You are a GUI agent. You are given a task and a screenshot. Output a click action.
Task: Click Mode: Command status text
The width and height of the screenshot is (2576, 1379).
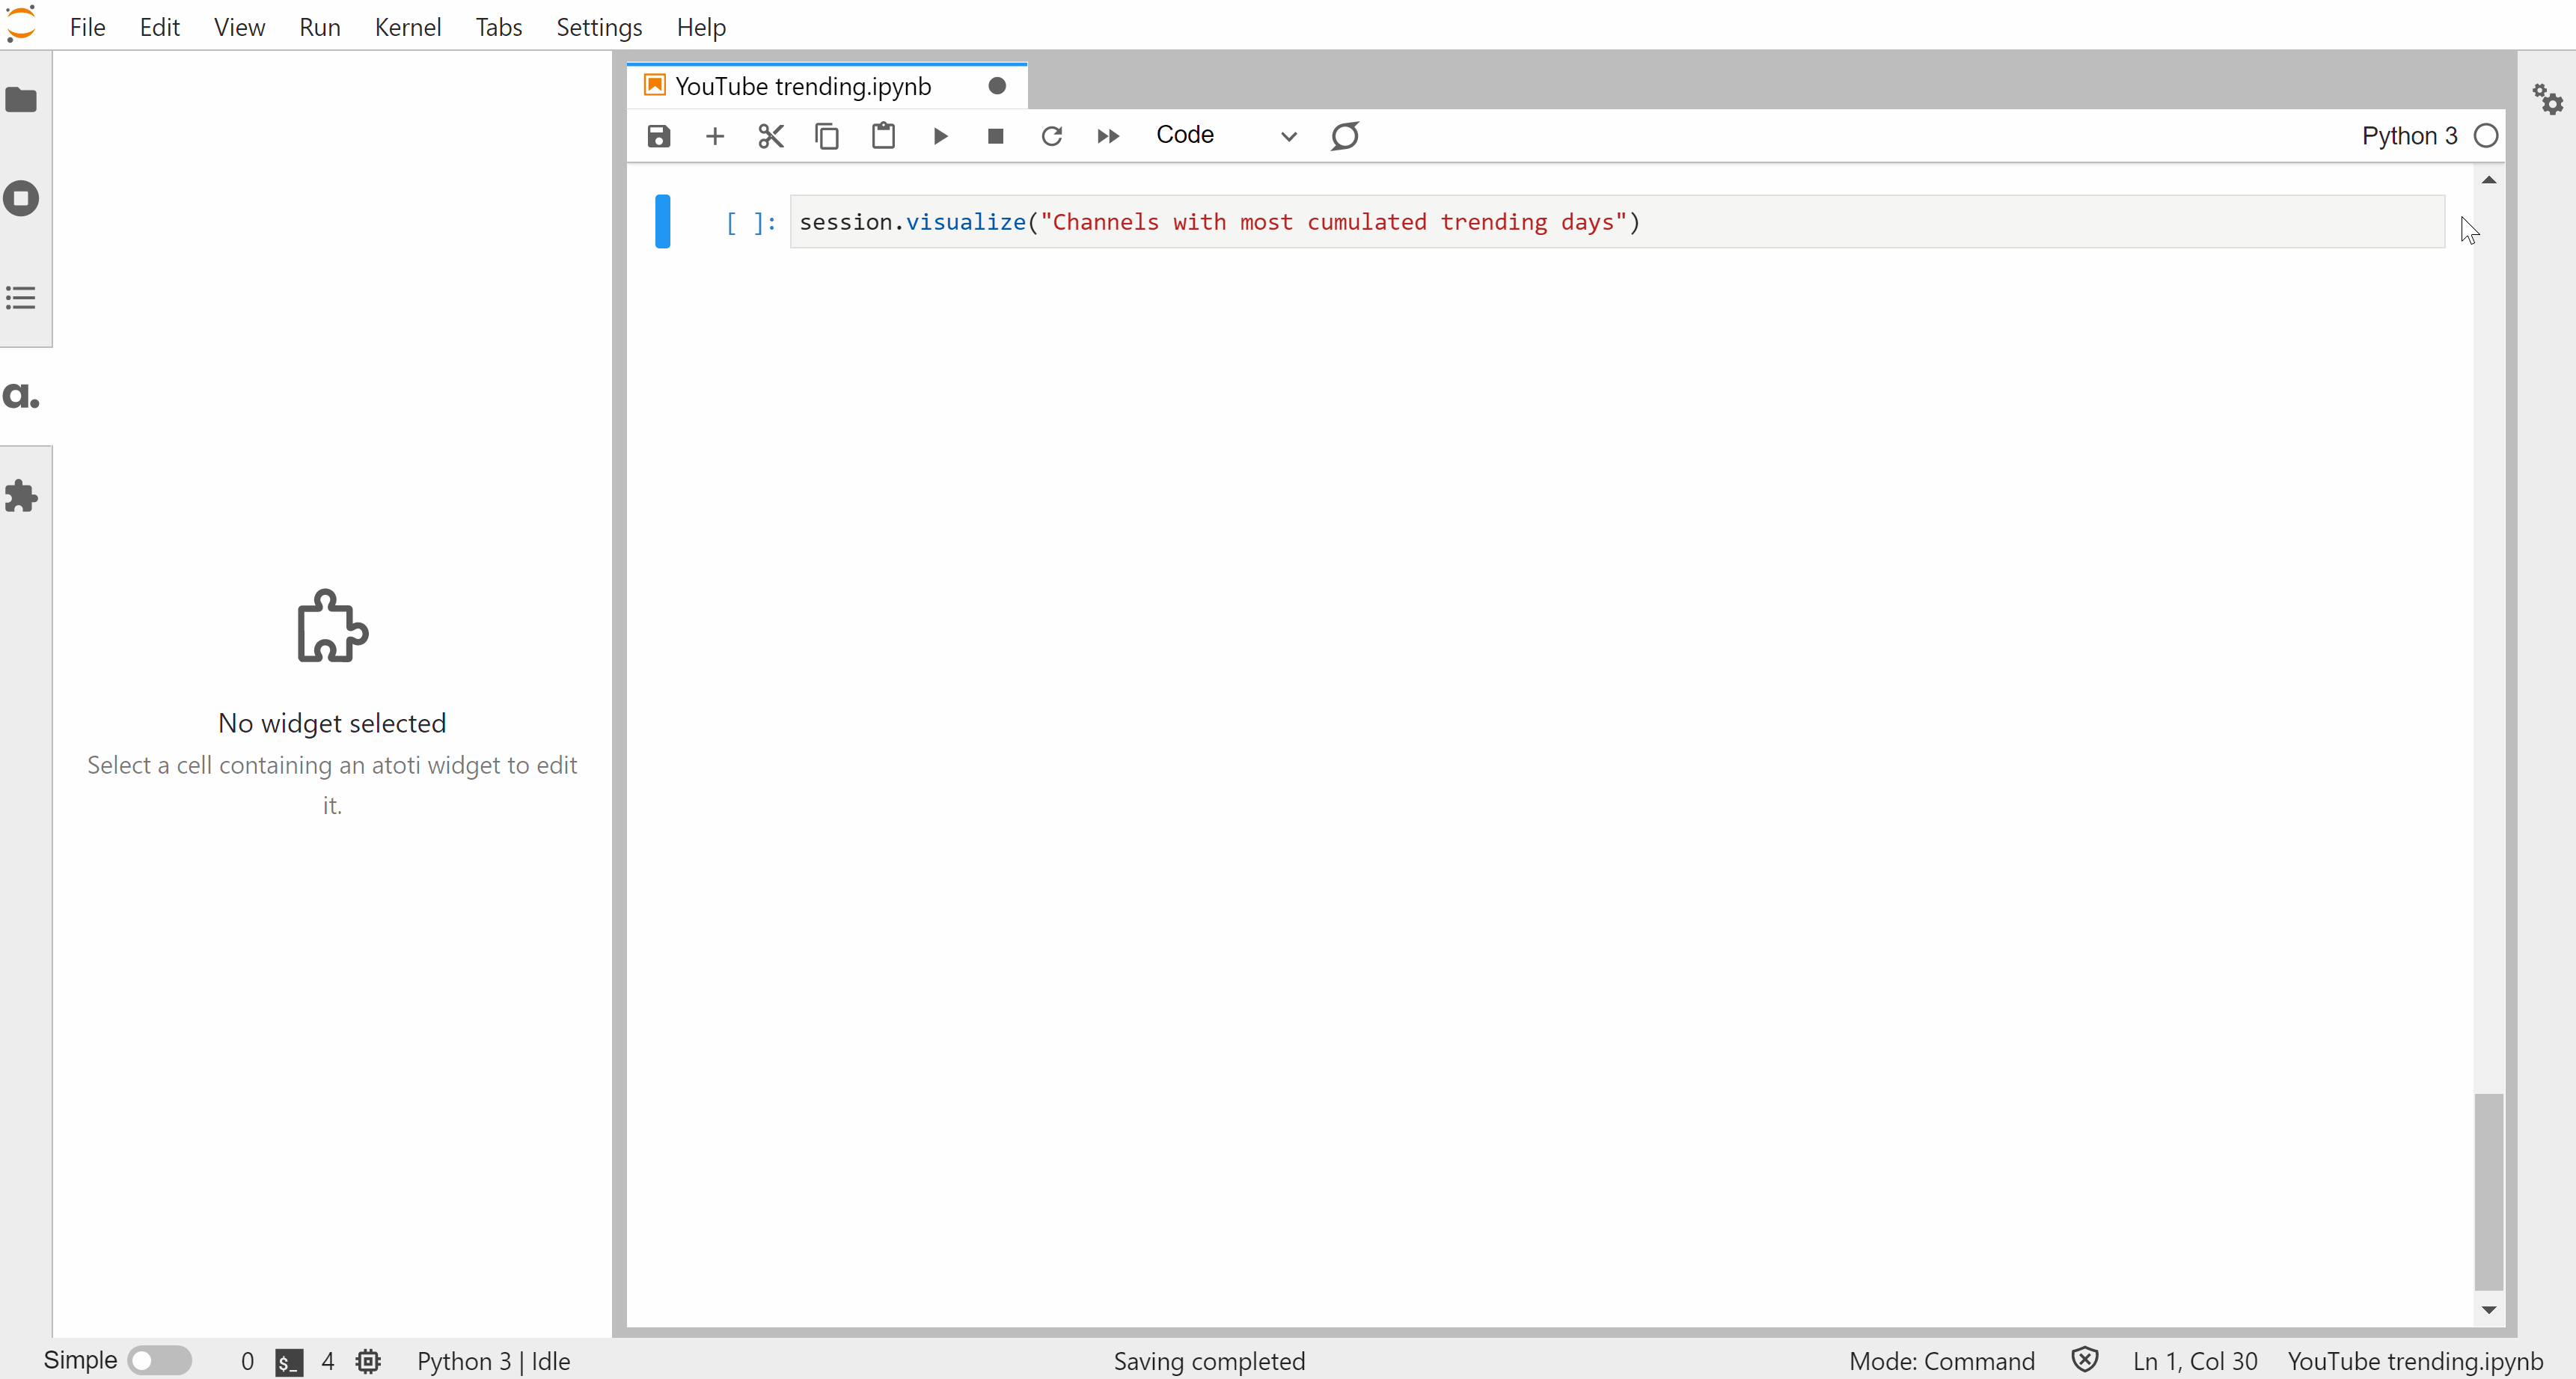(x=1942, y=1361)
